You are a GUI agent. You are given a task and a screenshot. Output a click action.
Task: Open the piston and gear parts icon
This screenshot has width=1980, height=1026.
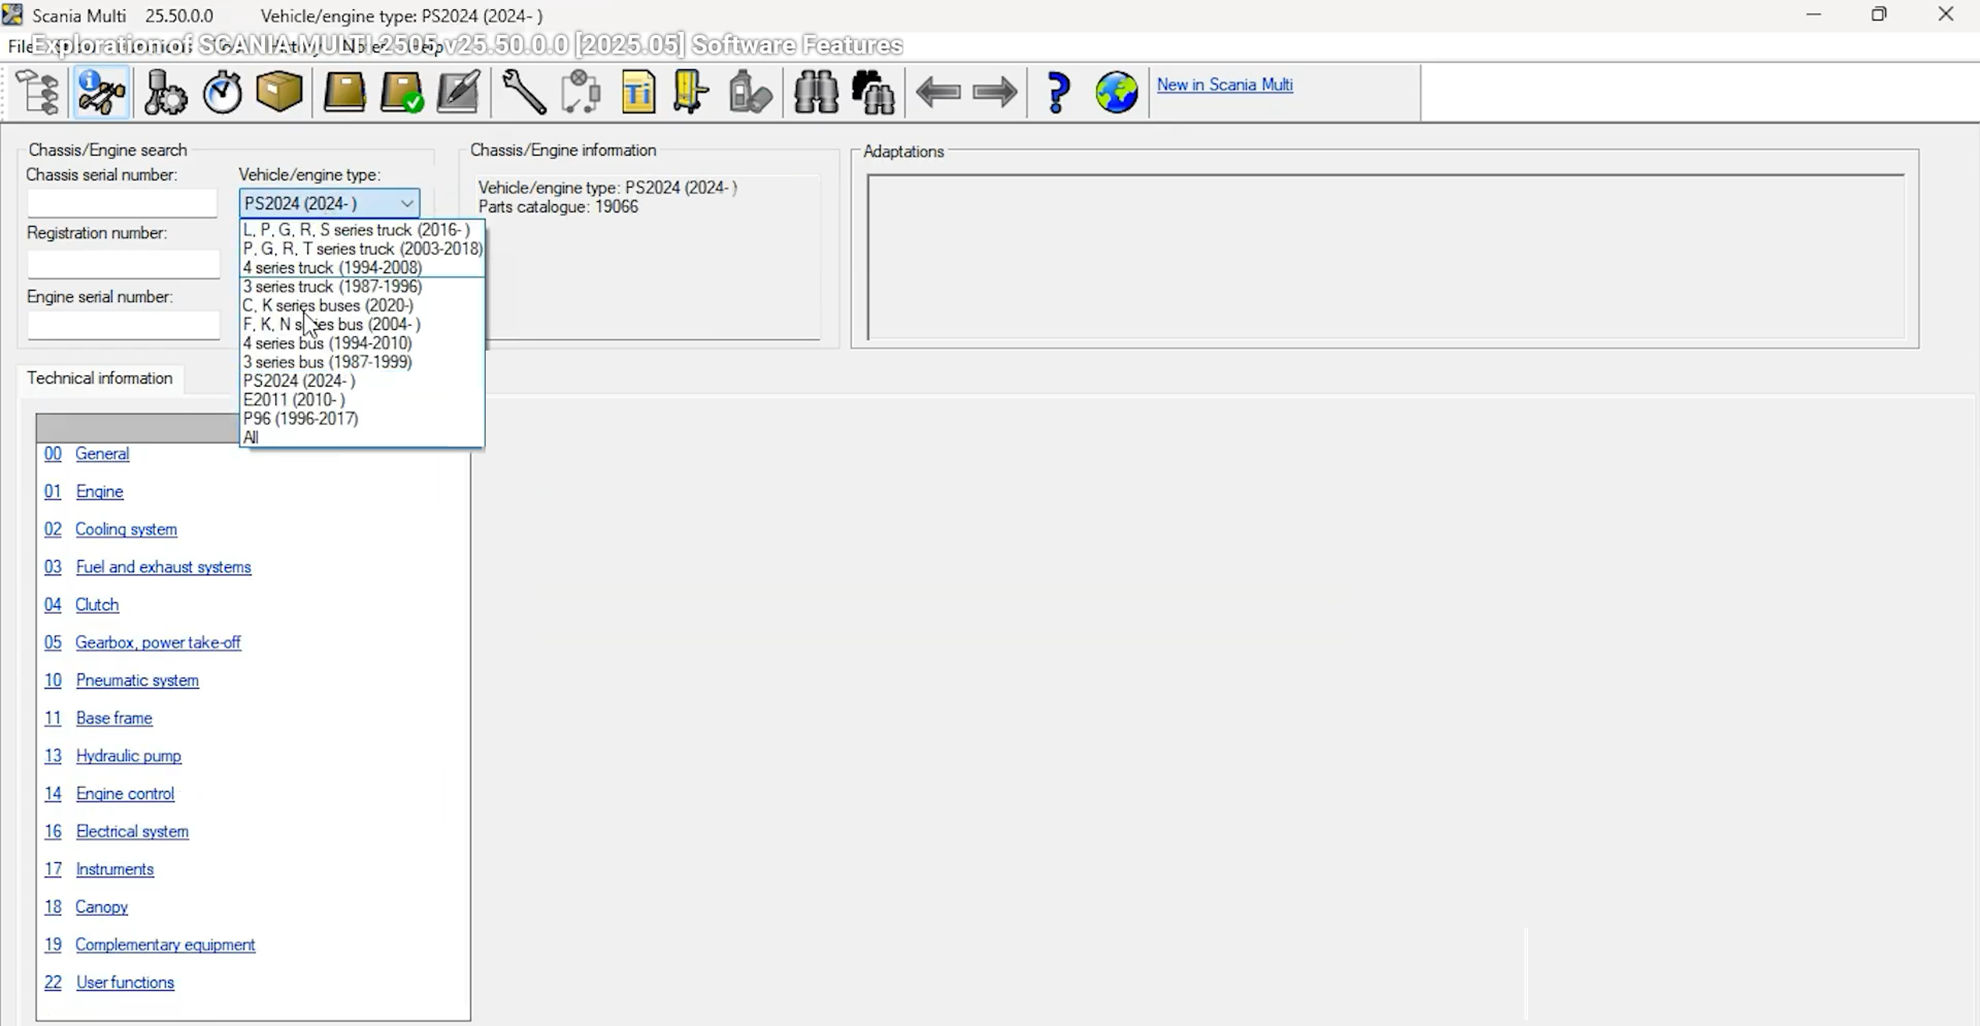(x=164, y=93)
